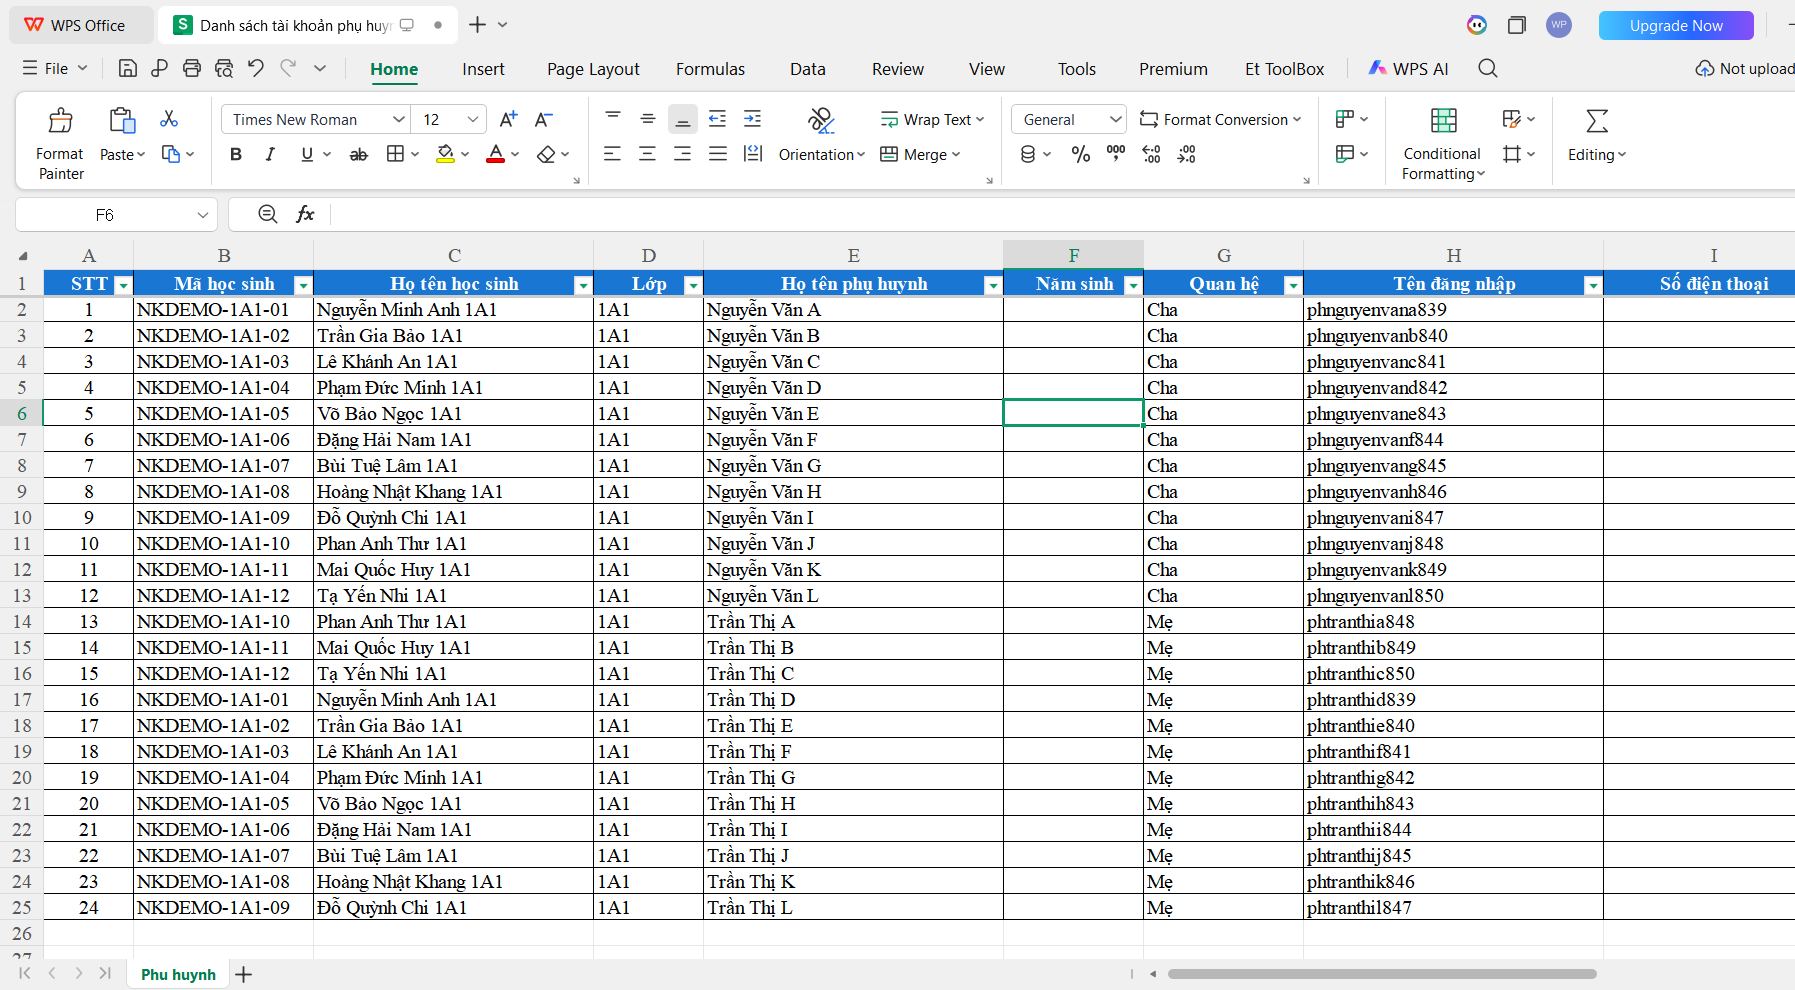This screenshot has width=1795, height=990.
Task: Open the Formulas ribbon tab
Action: click(x=710, y=69)
